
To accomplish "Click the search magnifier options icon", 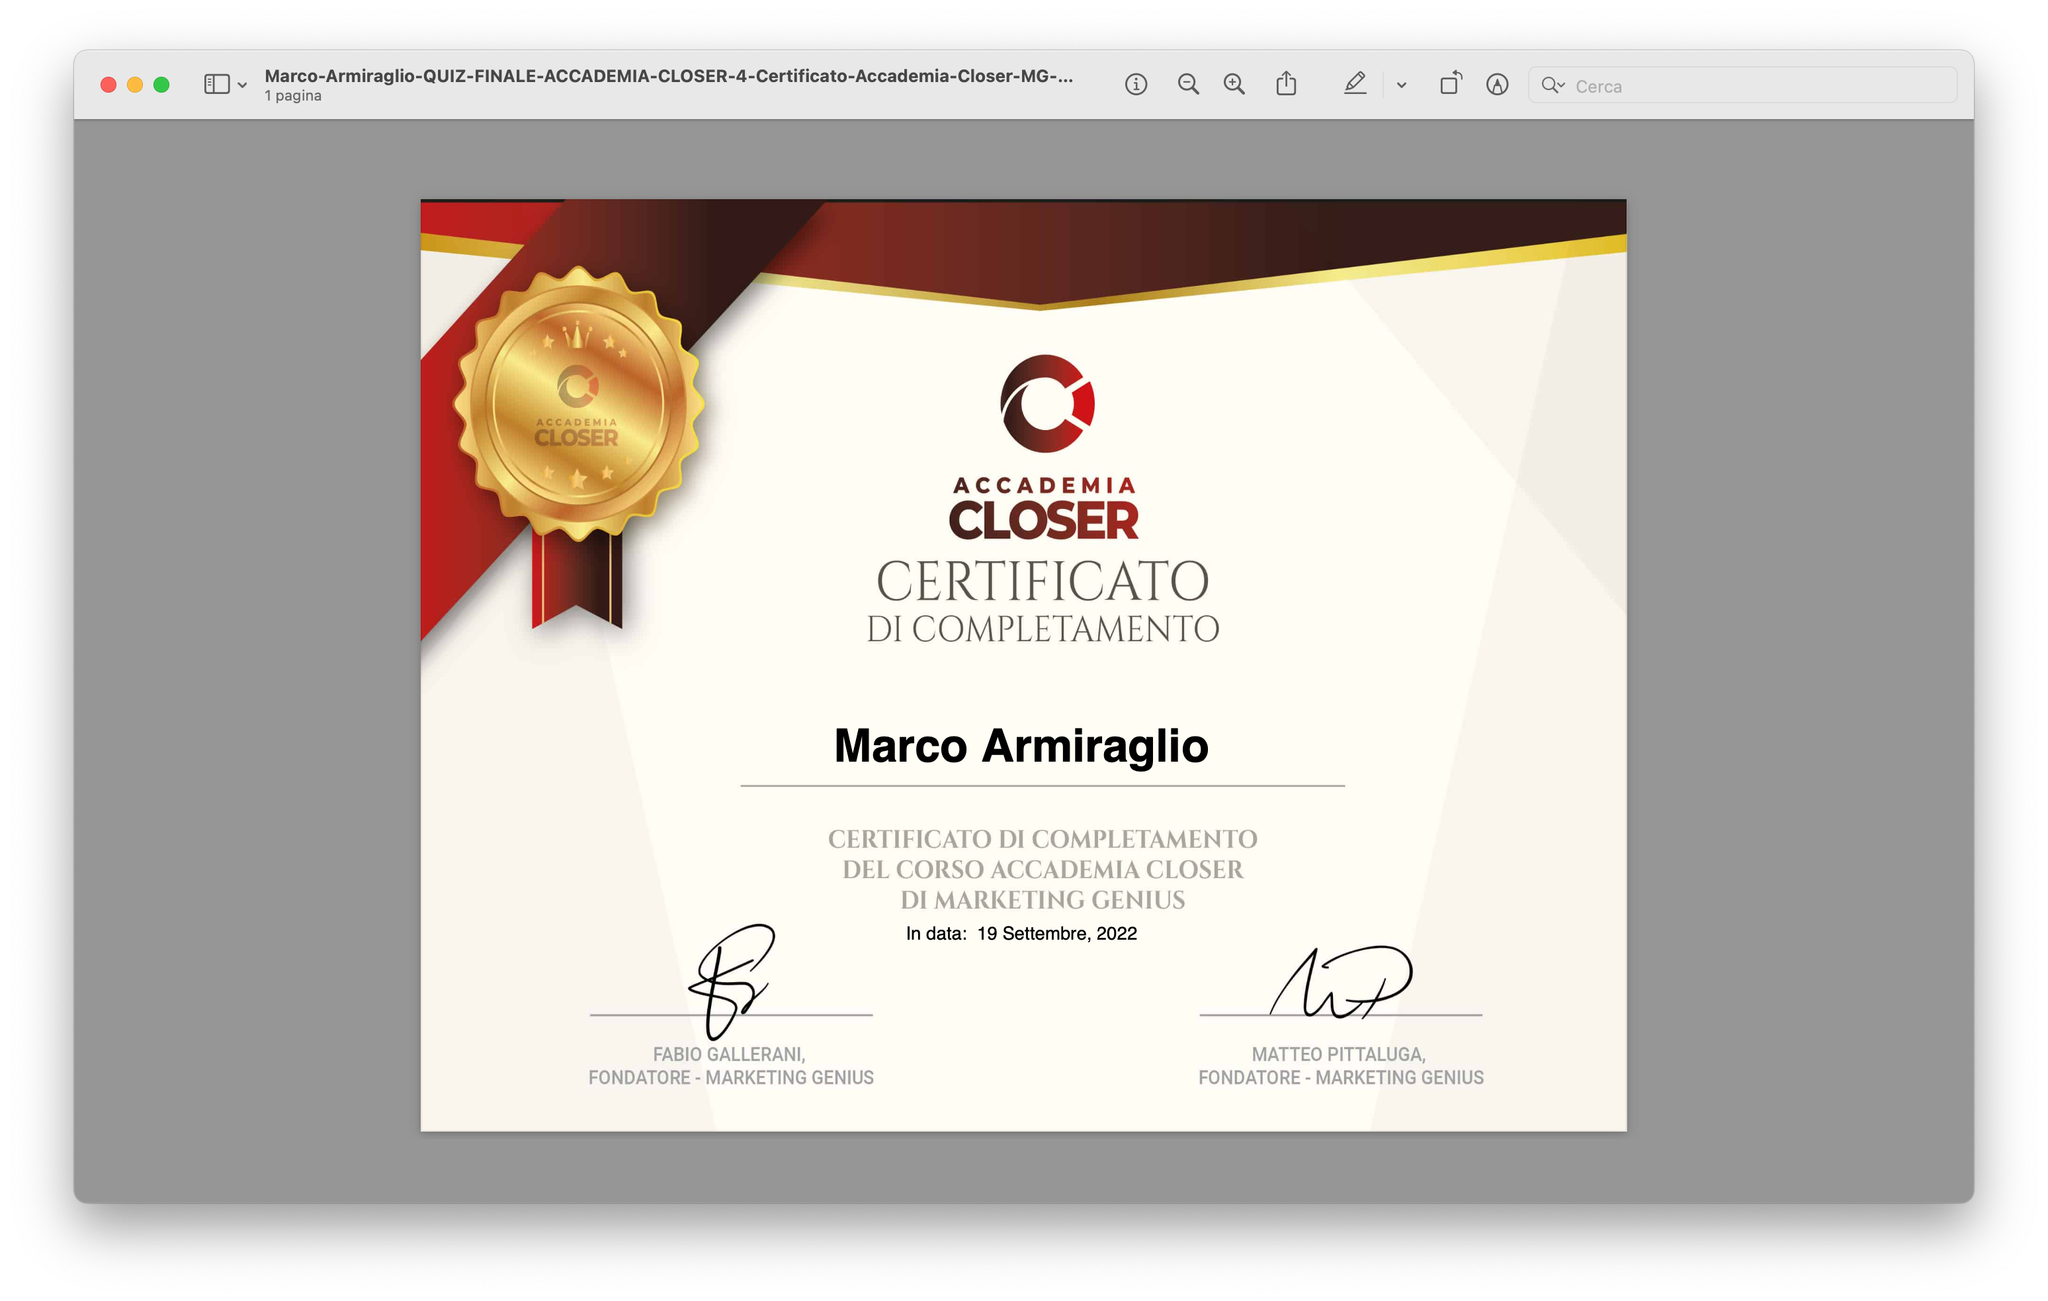I will click(x=1552, y=86).
